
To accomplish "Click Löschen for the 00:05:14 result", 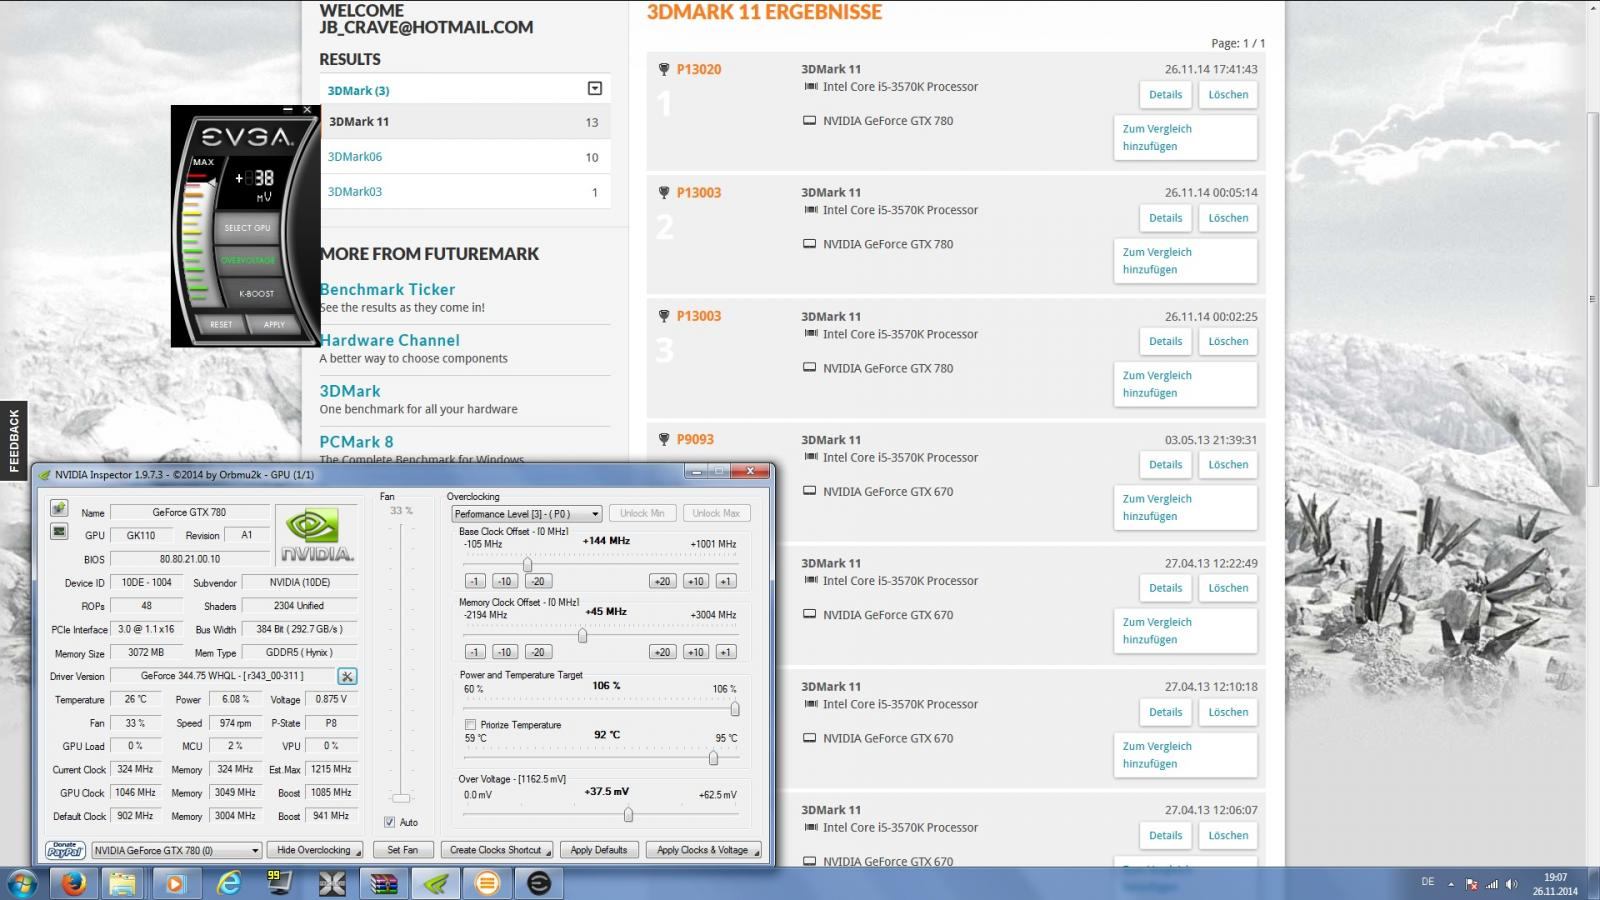I will point(1228,217).
